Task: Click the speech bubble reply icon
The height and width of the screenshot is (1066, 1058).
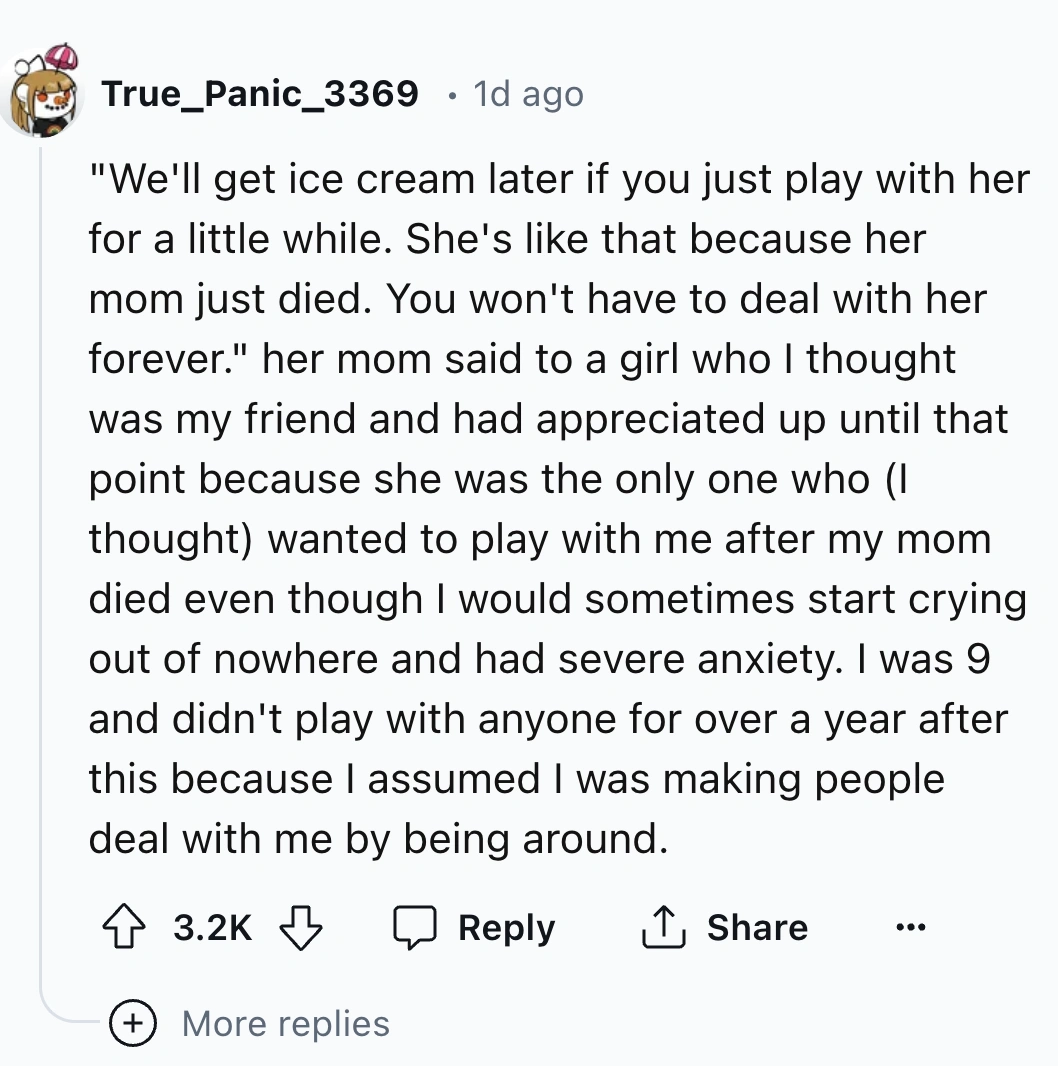Action: (x=413, y=927)
